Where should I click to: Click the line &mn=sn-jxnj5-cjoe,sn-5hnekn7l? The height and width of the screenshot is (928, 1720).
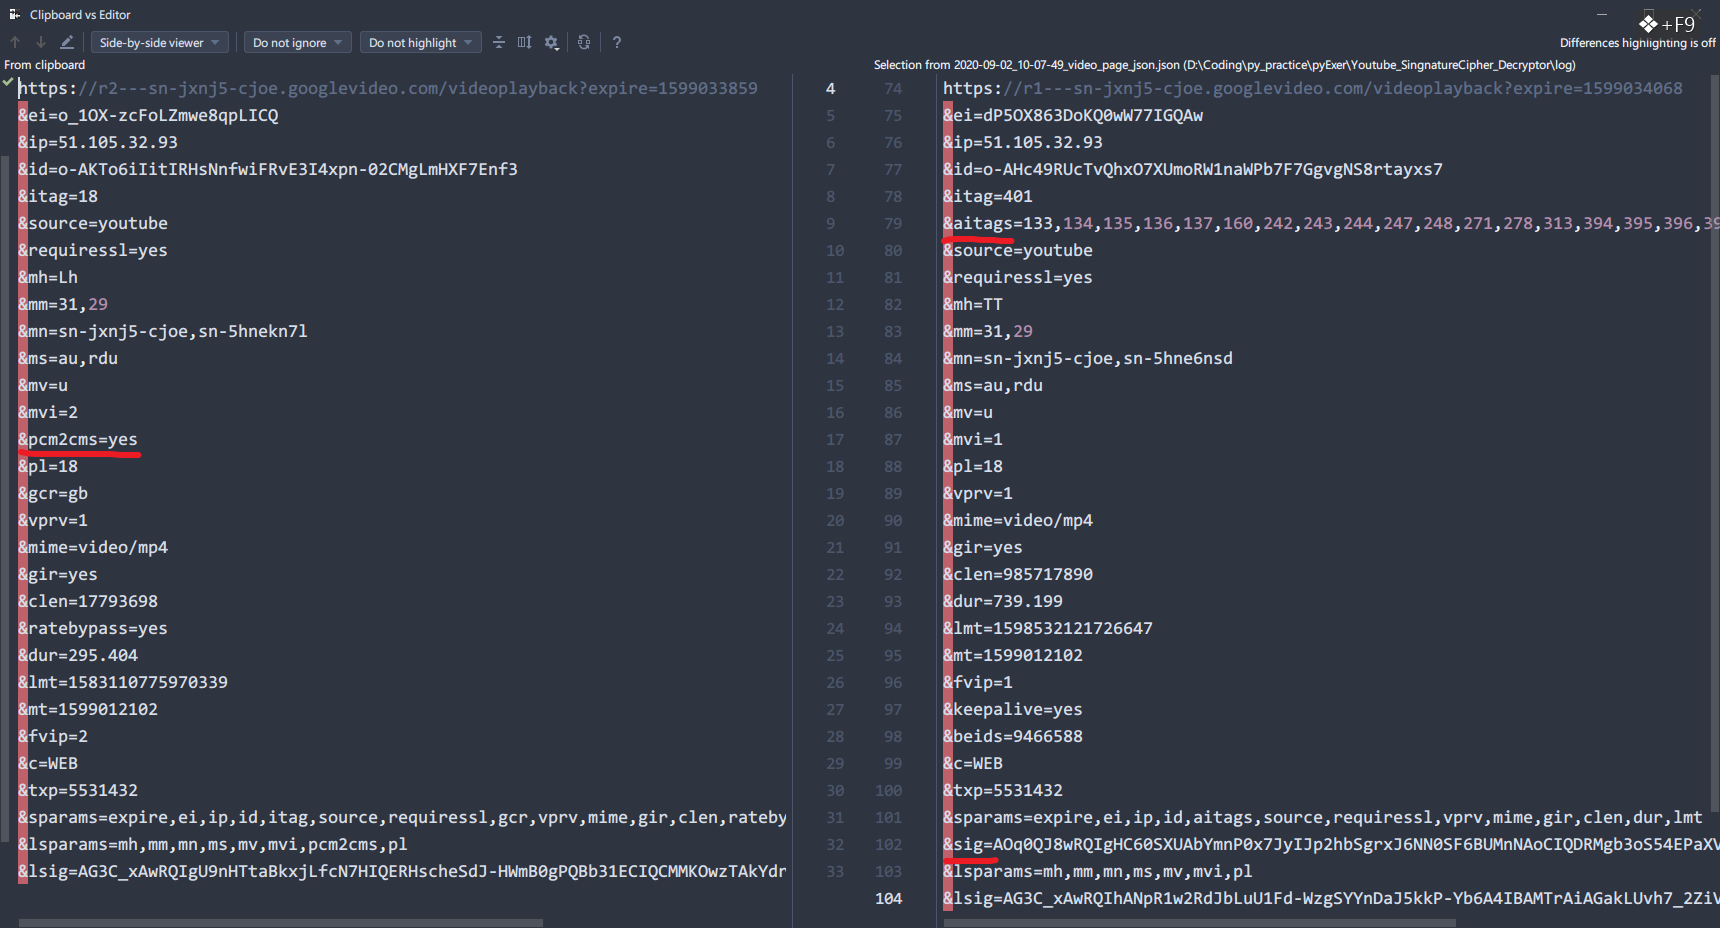(163, 331)
